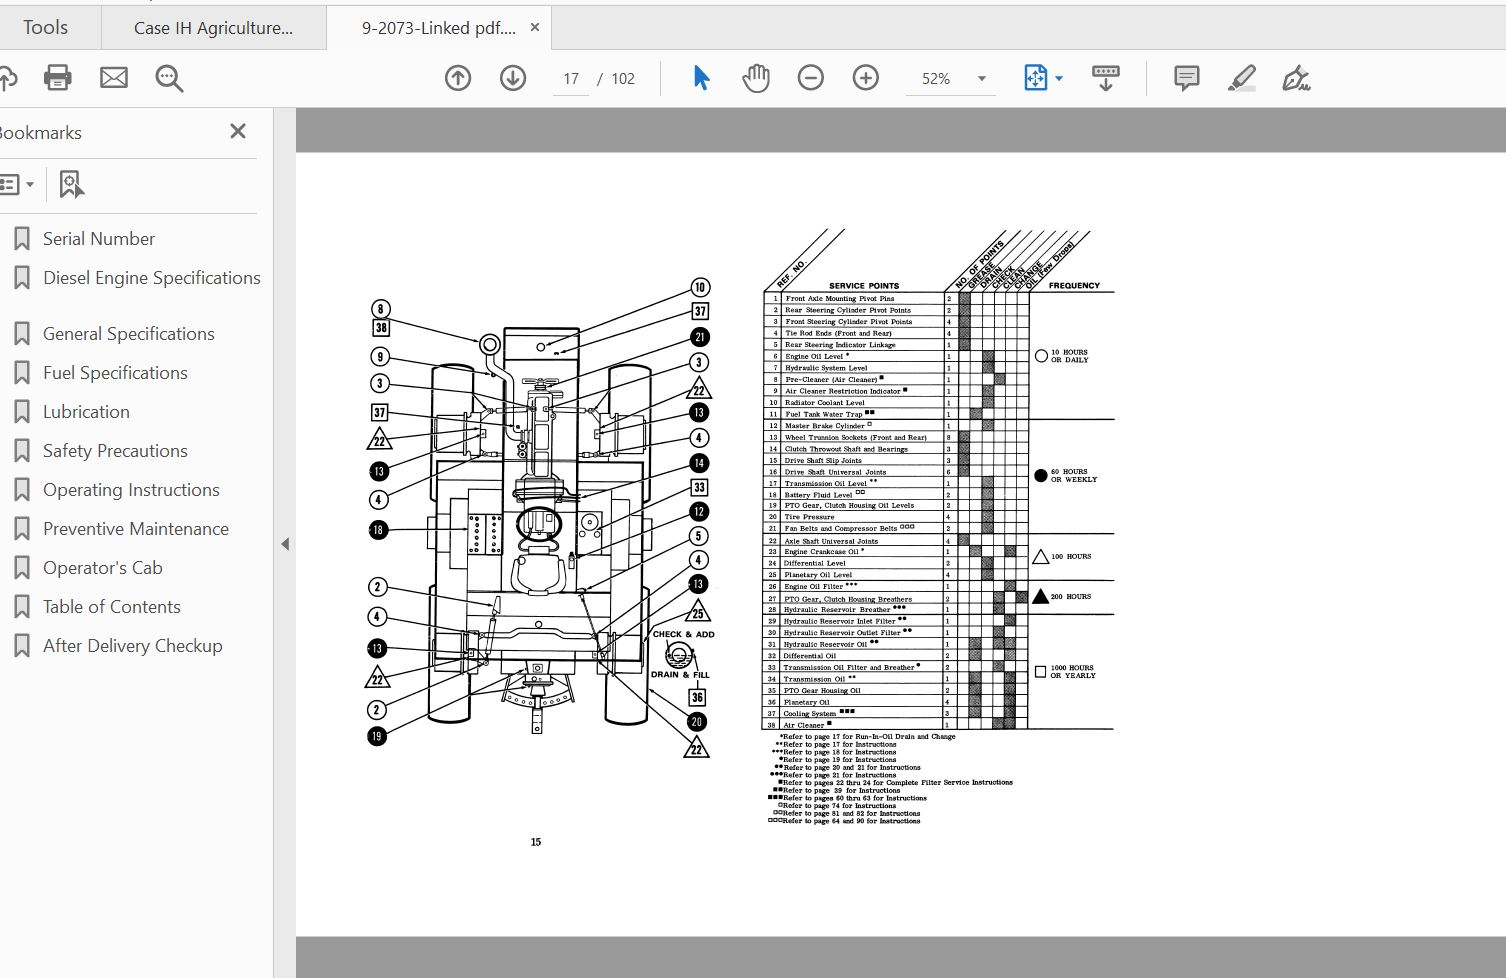The height and width of the screenshot is (978, 1506).
Task: Activate the Selection arrow tool
Action: click(x=701, y=78)
